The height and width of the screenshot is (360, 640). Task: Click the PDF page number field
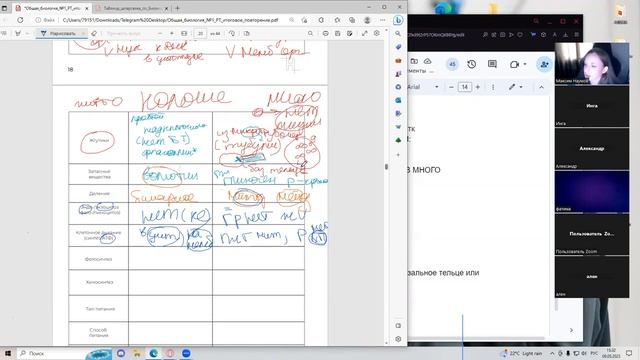[200, 33]
